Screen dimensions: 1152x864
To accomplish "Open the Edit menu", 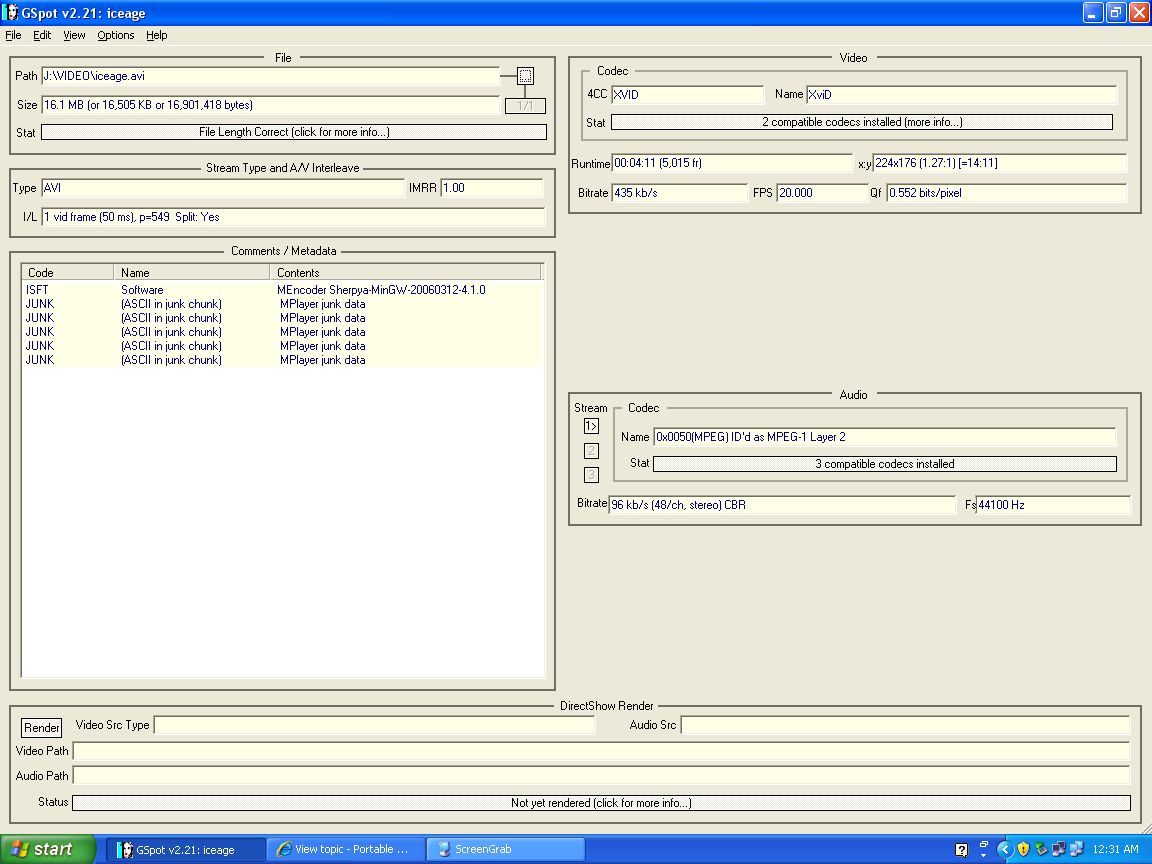I will (42, 35).
